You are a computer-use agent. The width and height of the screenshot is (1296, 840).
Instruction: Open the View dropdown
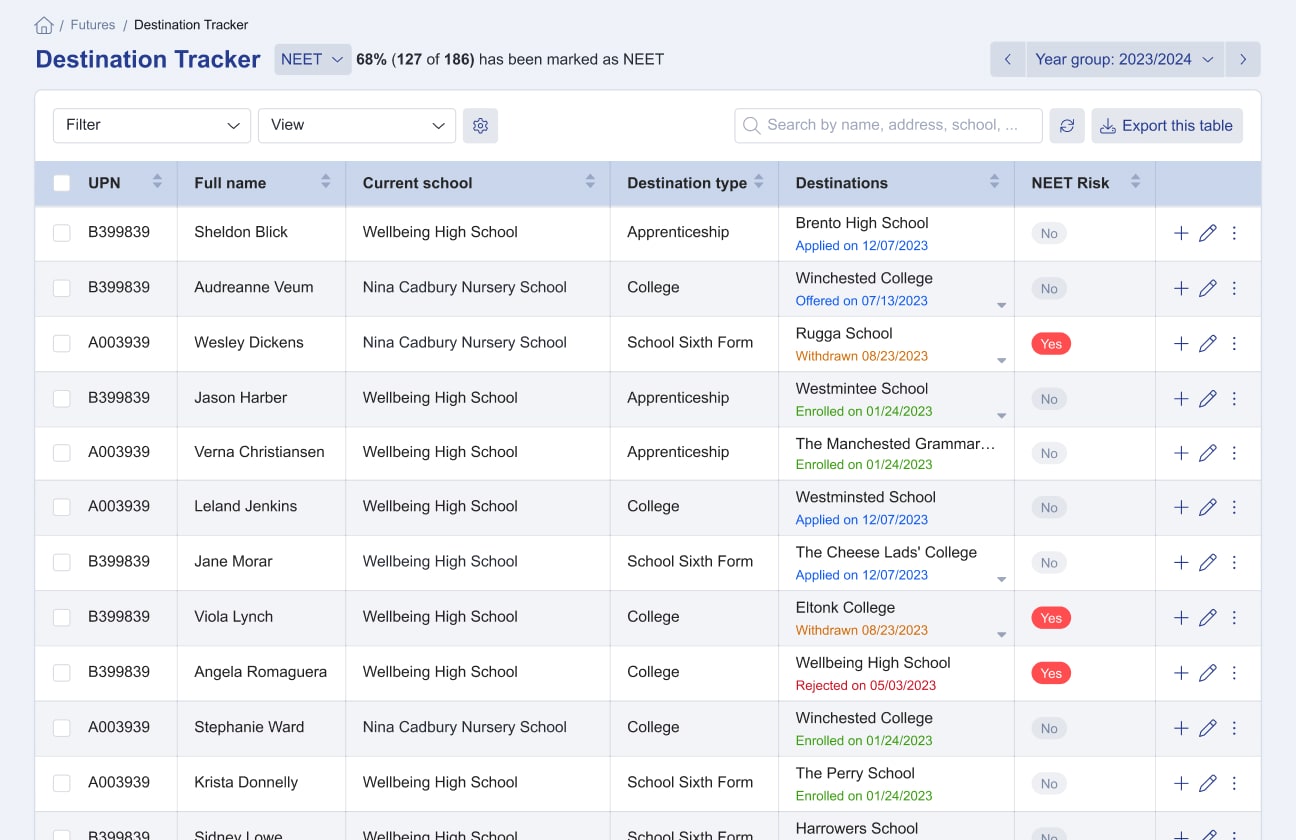[357, 125]
